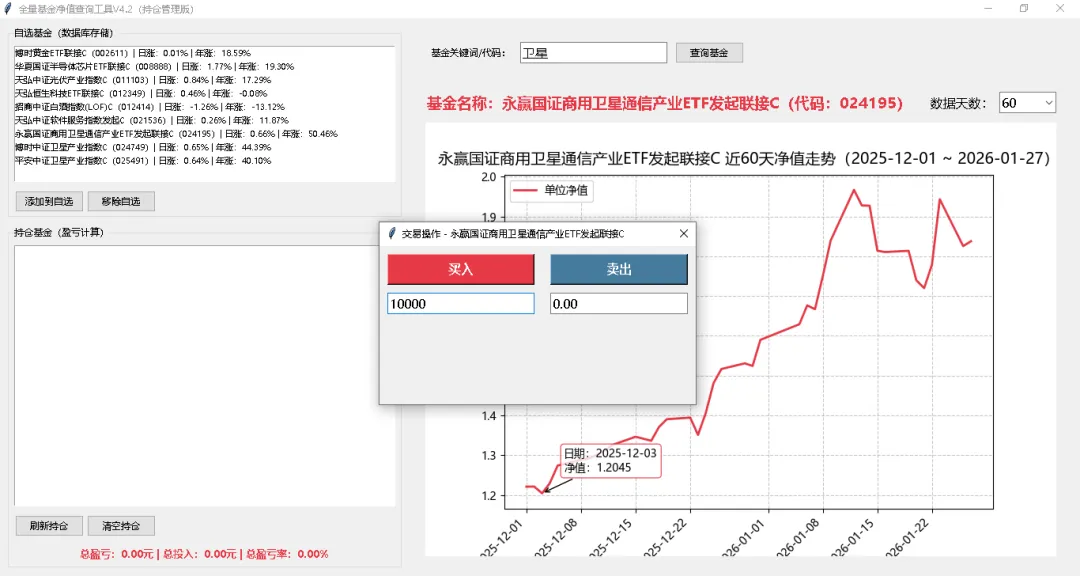The image size is (1080, 576).
Task: Click 刷新持仓 button
Action: click(x=49, y=526)
